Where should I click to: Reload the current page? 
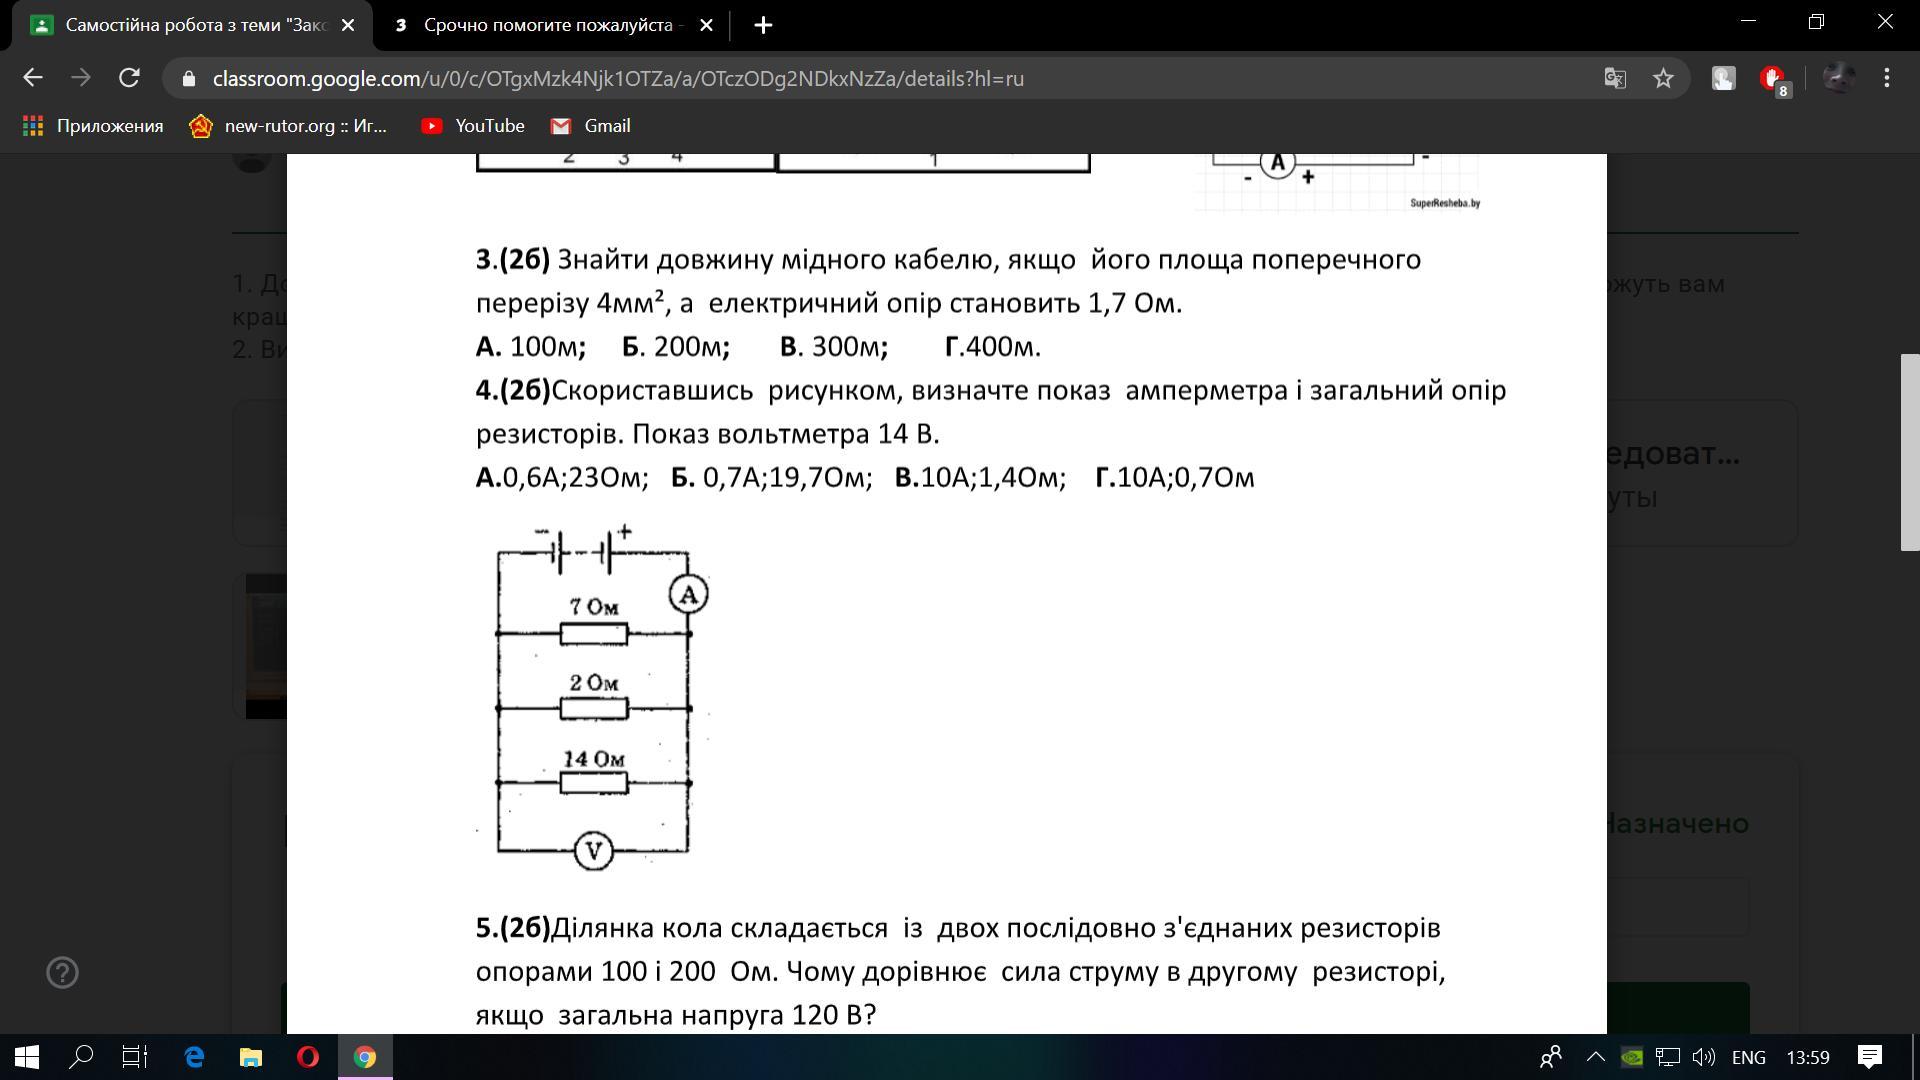click(129, 78)
